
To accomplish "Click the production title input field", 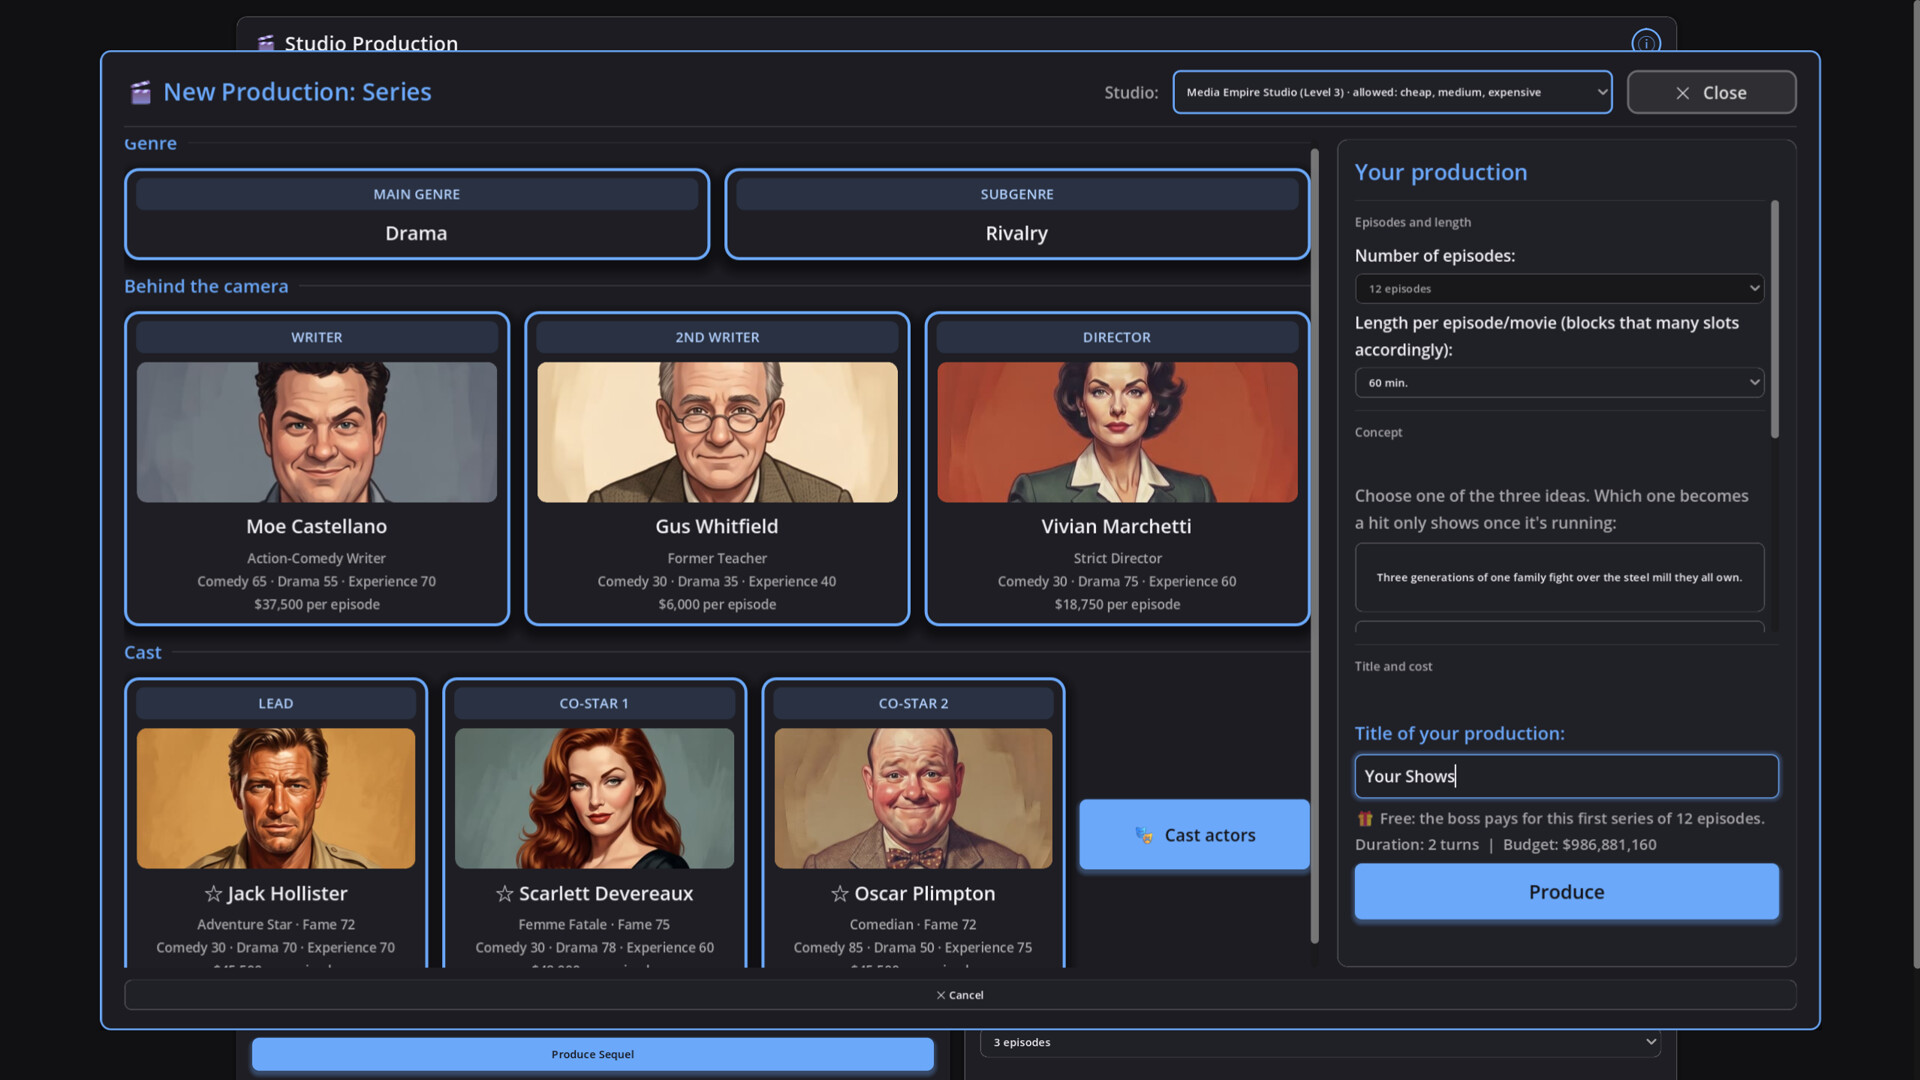I will point(1566,776).
